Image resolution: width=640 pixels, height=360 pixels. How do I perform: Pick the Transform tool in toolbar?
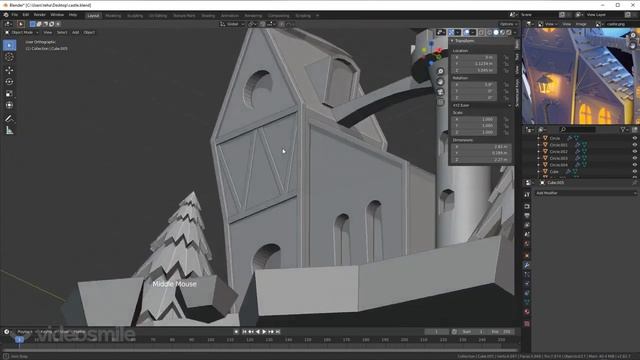pos(9,105)
